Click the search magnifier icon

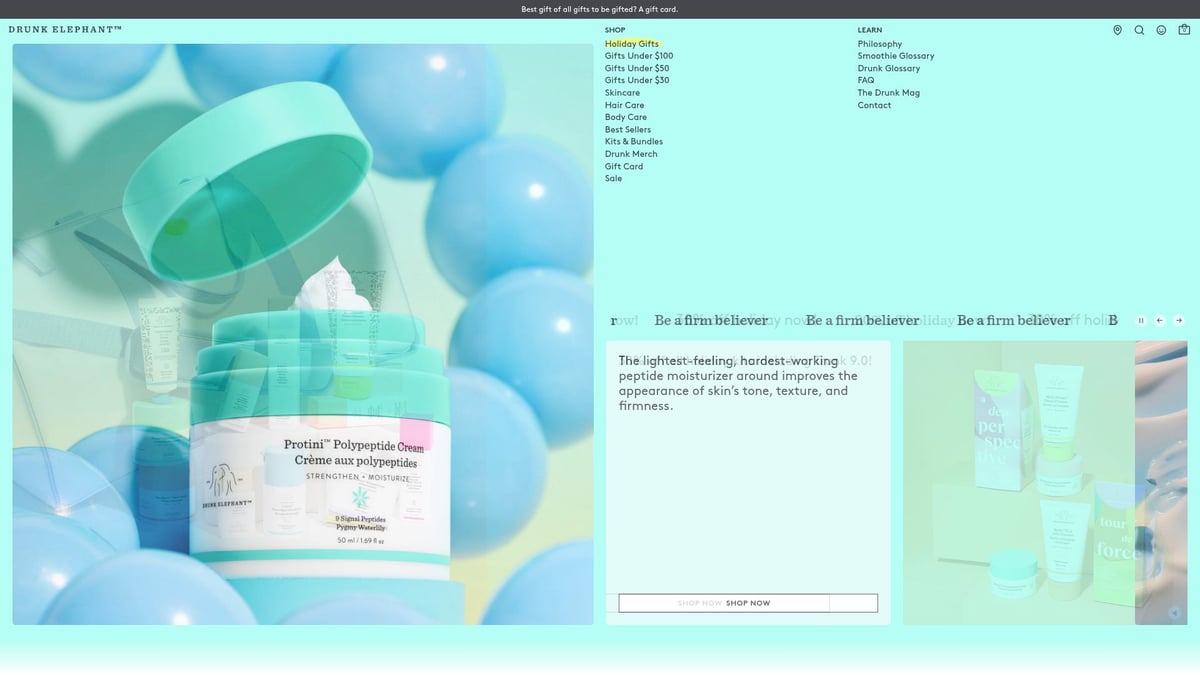click(x=1139, y=30)
